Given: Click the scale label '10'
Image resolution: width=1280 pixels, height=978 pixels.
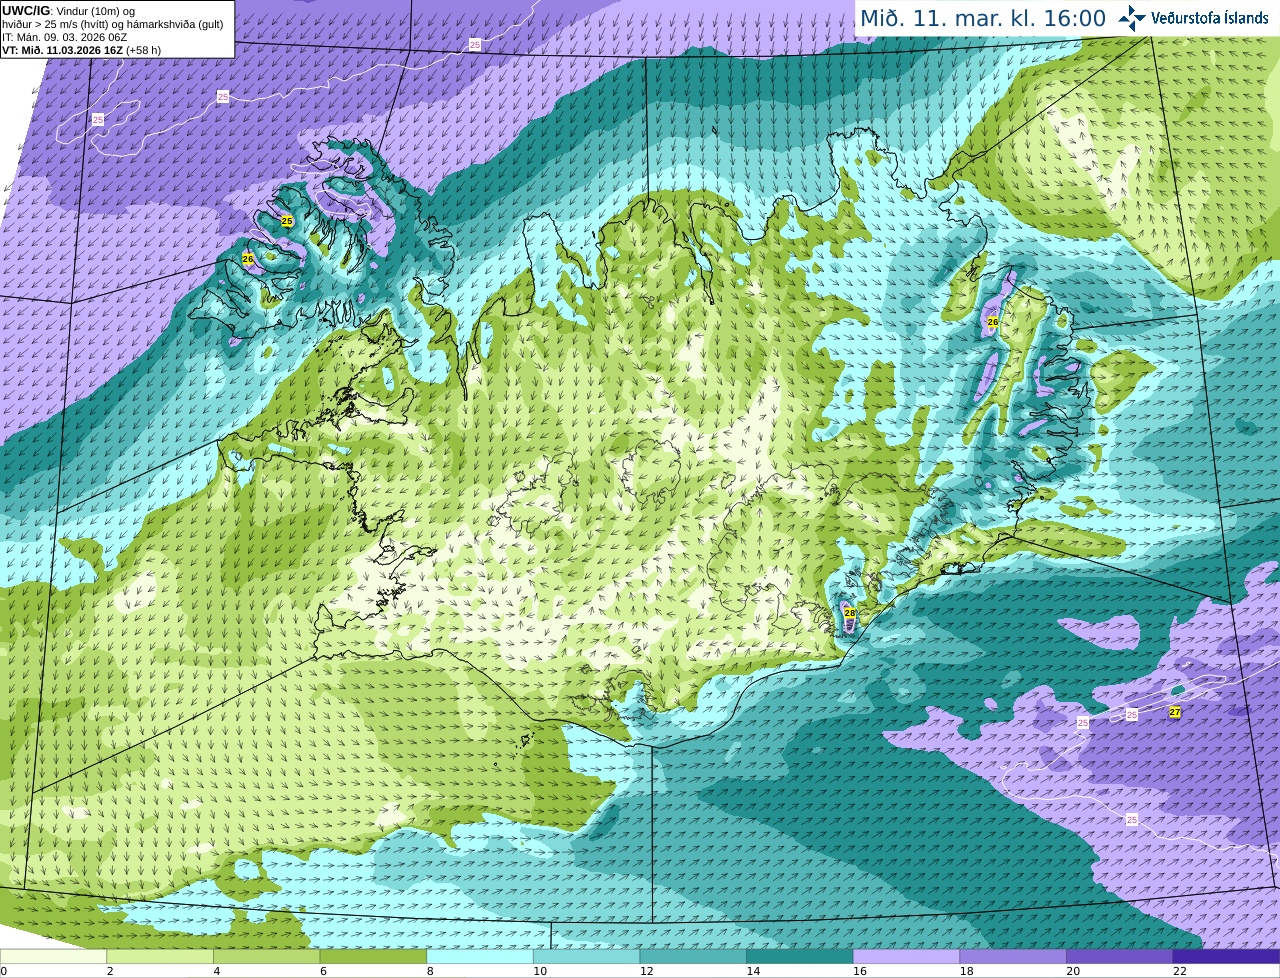Looking at the screenshot, I should (540, 971).
